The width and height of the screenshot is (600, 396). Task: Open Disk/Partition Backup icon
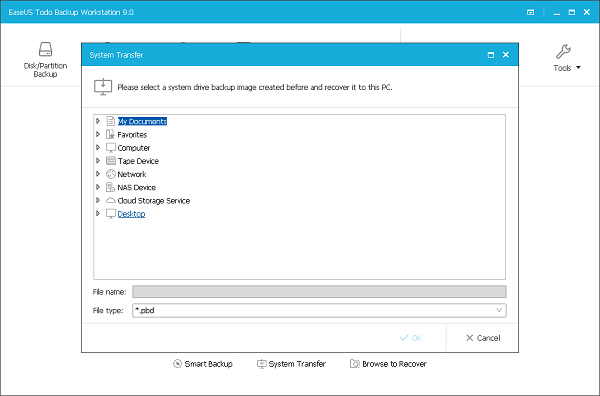[x=46, y=49]
